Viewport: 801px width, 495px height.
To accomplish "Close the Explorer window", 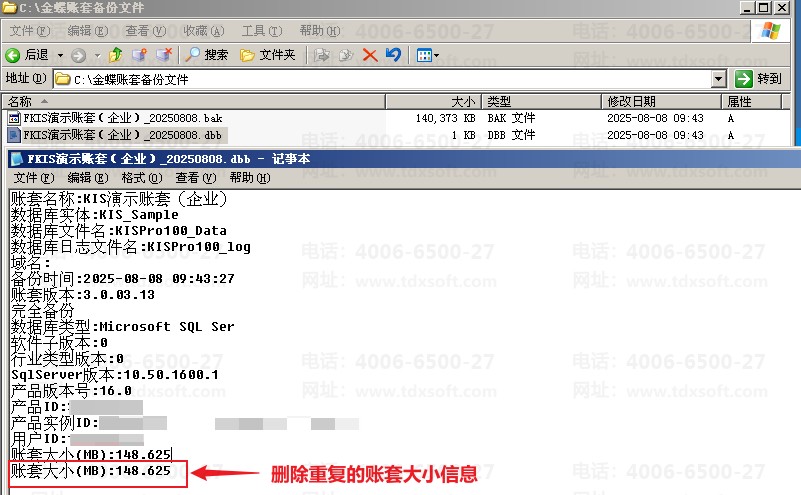I will coord(782,8).
